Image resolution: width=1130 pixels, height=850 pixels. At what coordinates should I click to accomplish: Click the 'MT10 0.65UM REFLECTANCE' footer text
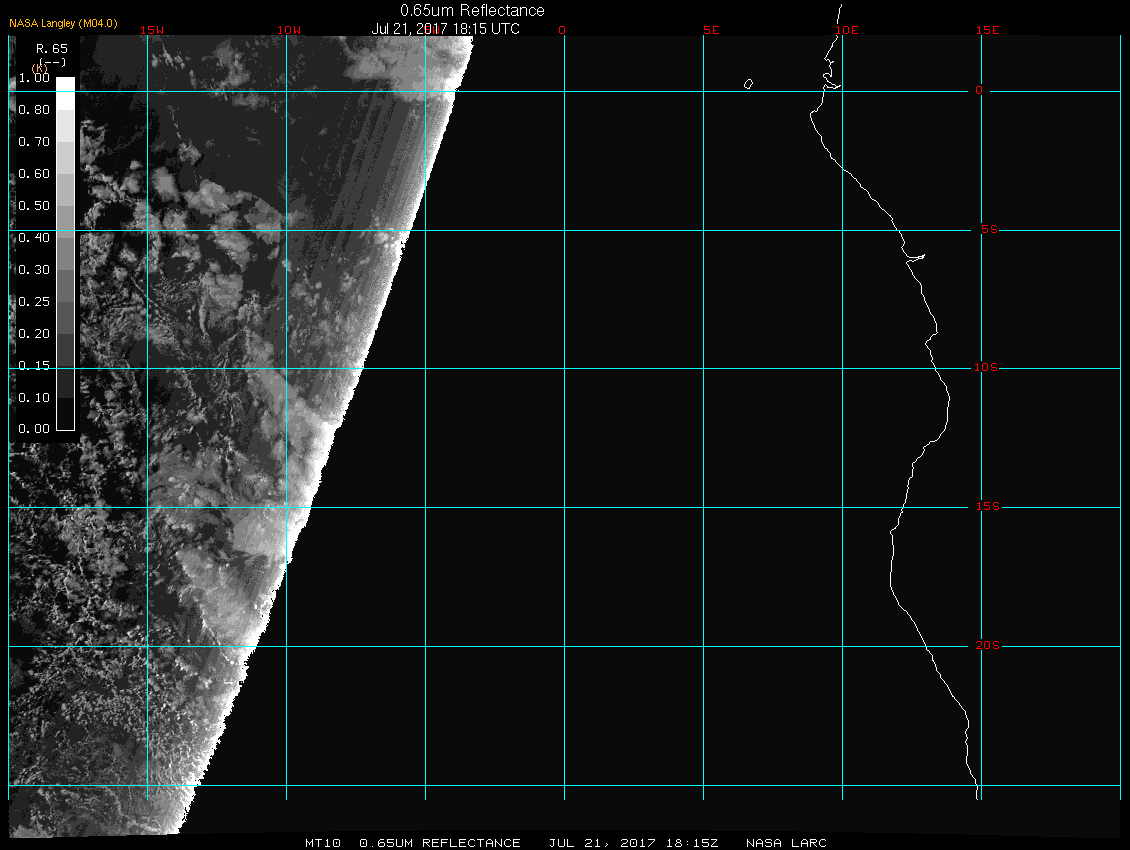click(x=412, y=843)
